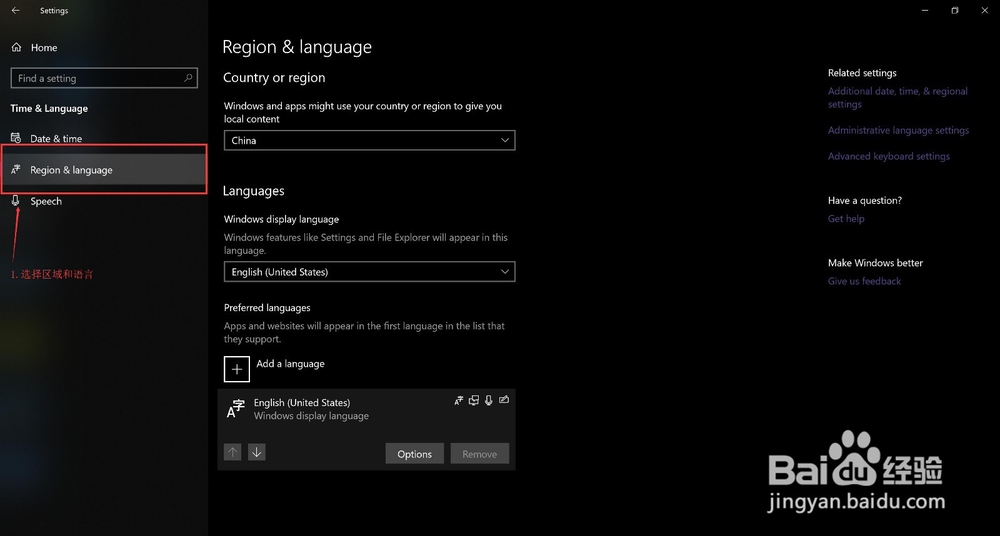The width and height of the screenshot is (1000, 536).
Task: Move language up with up arrow
Action: [233, 452]
